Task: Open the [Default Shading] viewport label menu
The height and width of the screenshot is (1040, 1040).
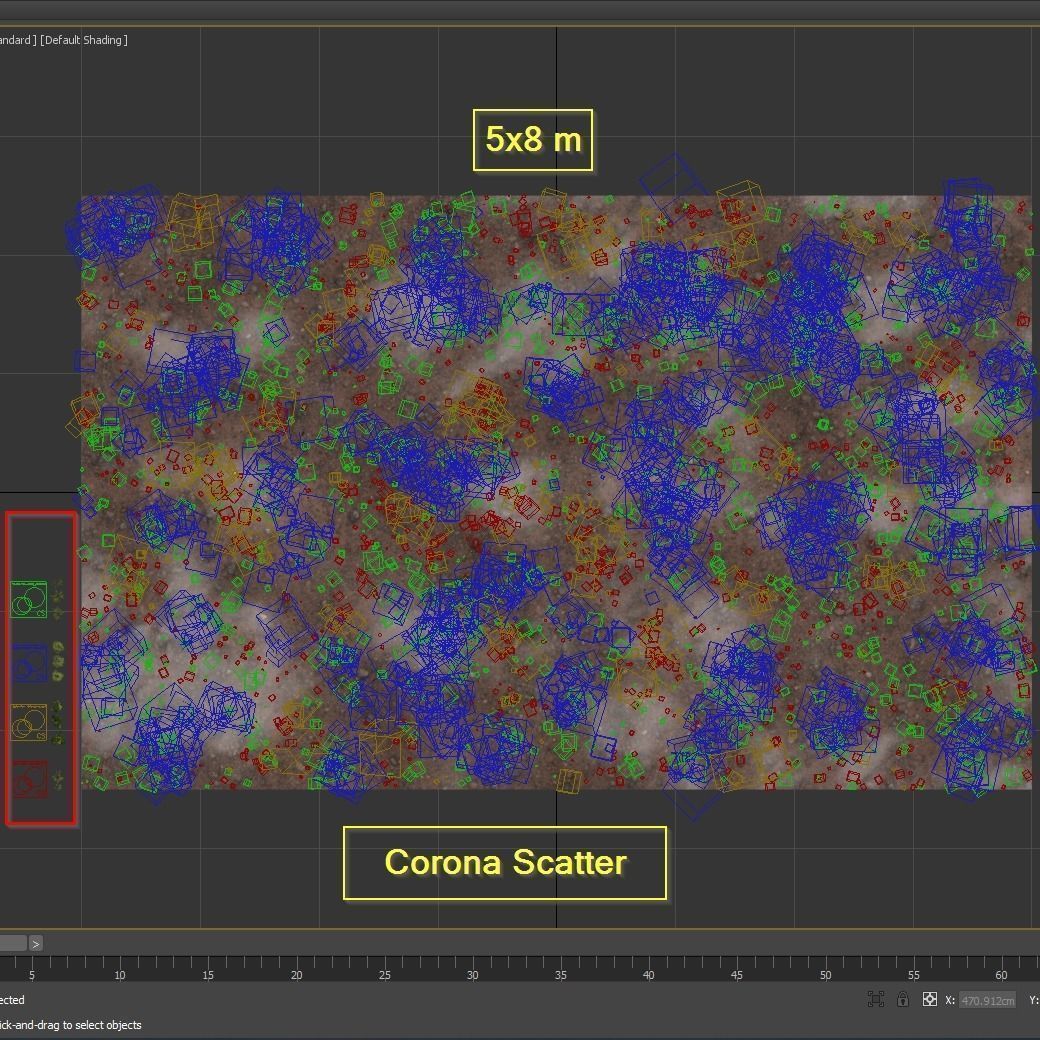Action: pyautogui.click(x=84, y=40)
